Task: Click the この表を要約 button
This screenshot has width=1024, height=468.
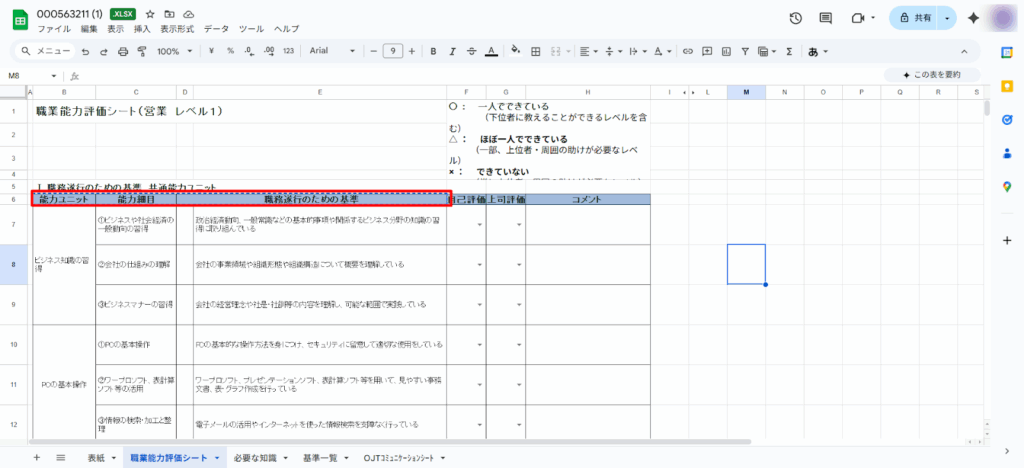Action: coord(931,75)
